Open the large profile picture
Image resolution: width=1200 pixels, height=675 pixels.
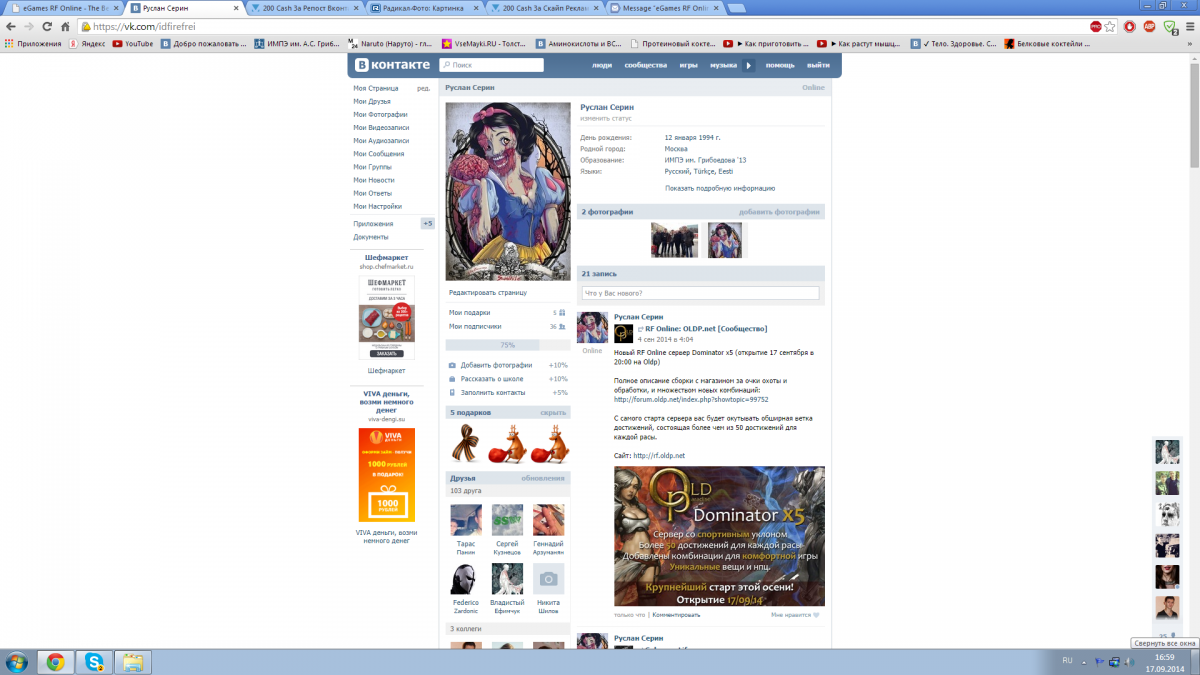507,192
